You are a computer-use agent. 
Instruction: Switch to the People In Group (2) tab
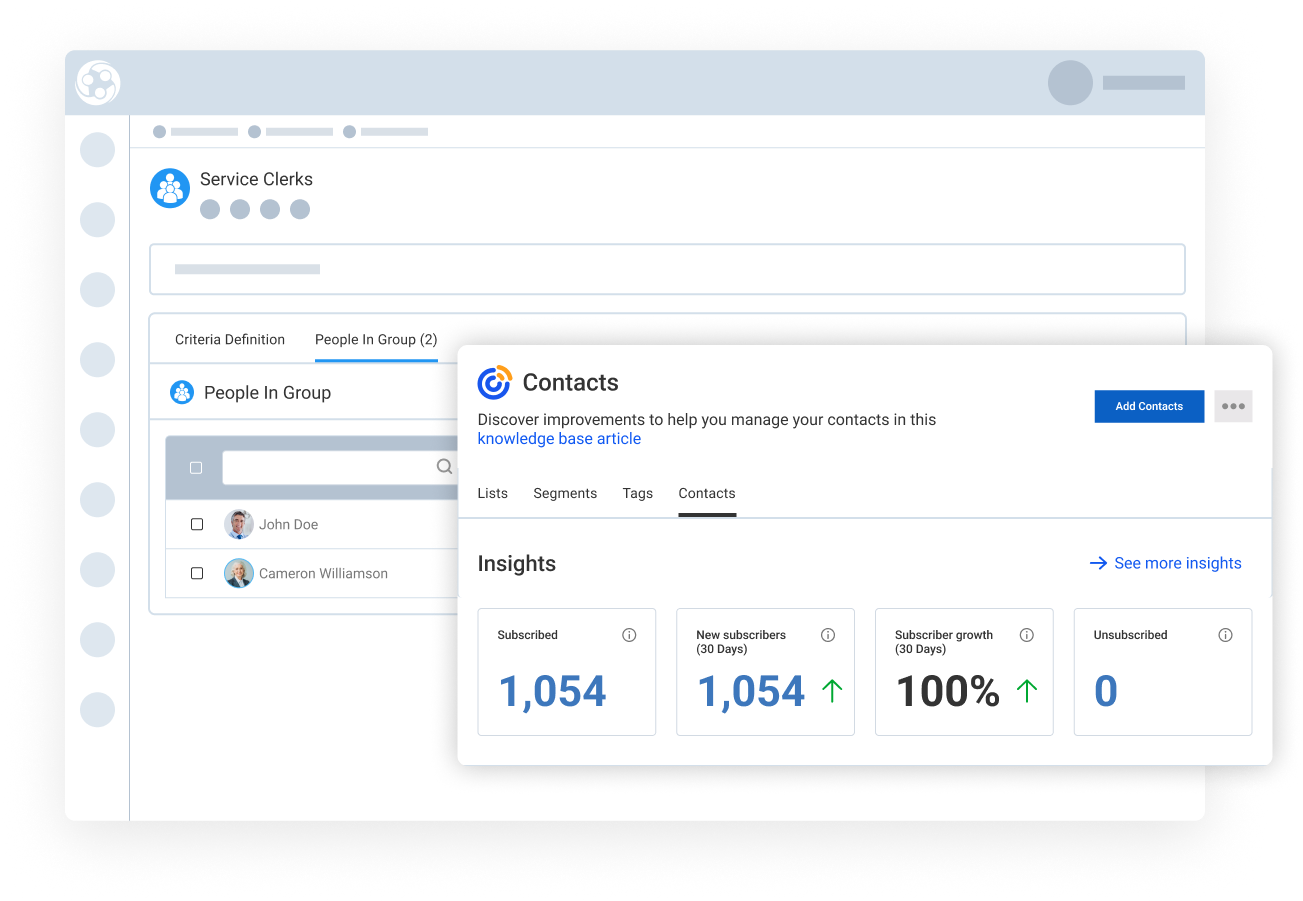[x=376, y=340]
